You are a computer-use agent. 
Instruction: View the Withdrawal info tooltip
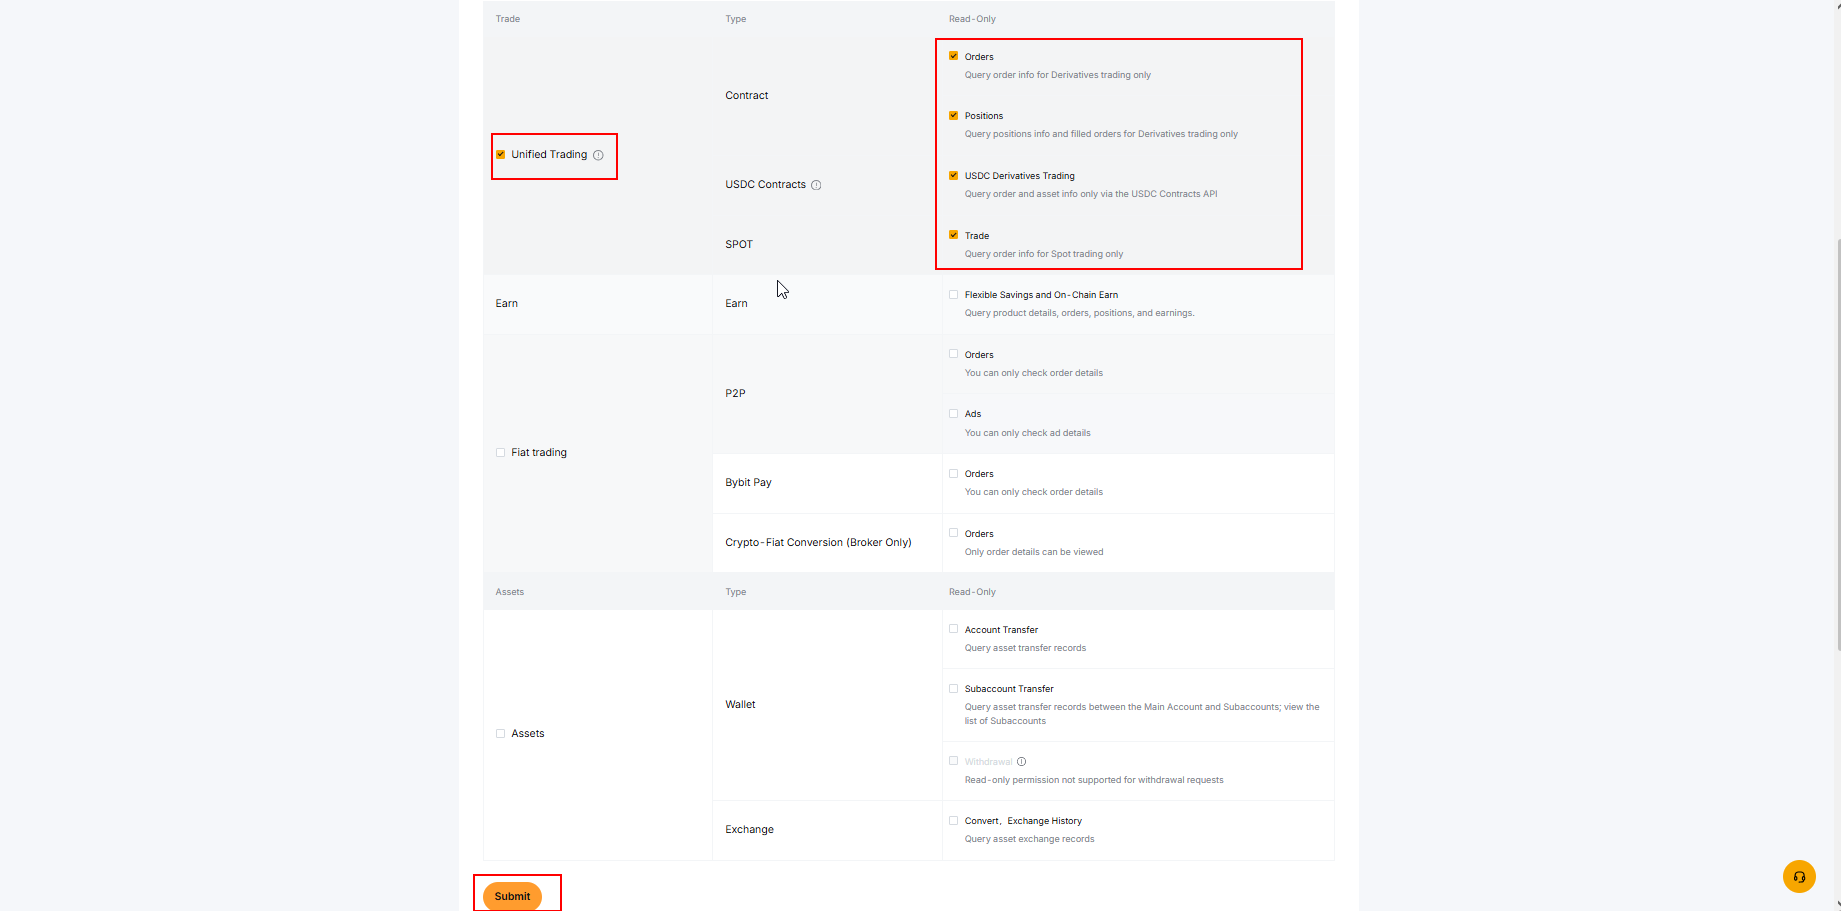click(1021, 761)
